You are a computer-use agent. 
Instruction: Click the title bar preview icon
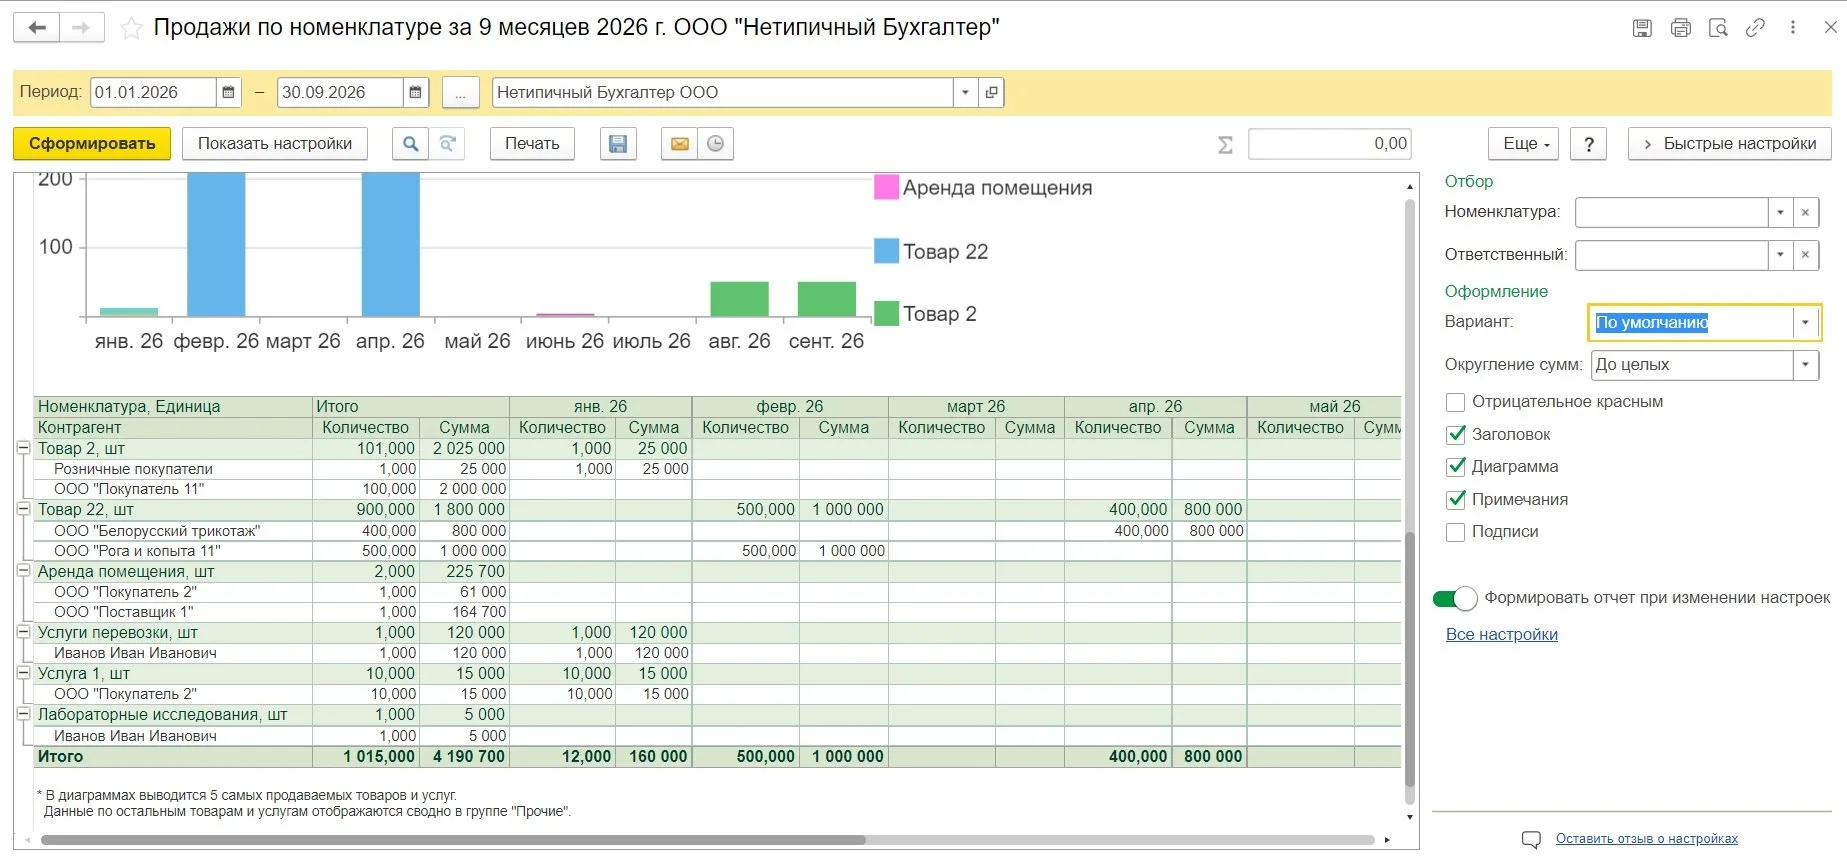point(1718,28)
